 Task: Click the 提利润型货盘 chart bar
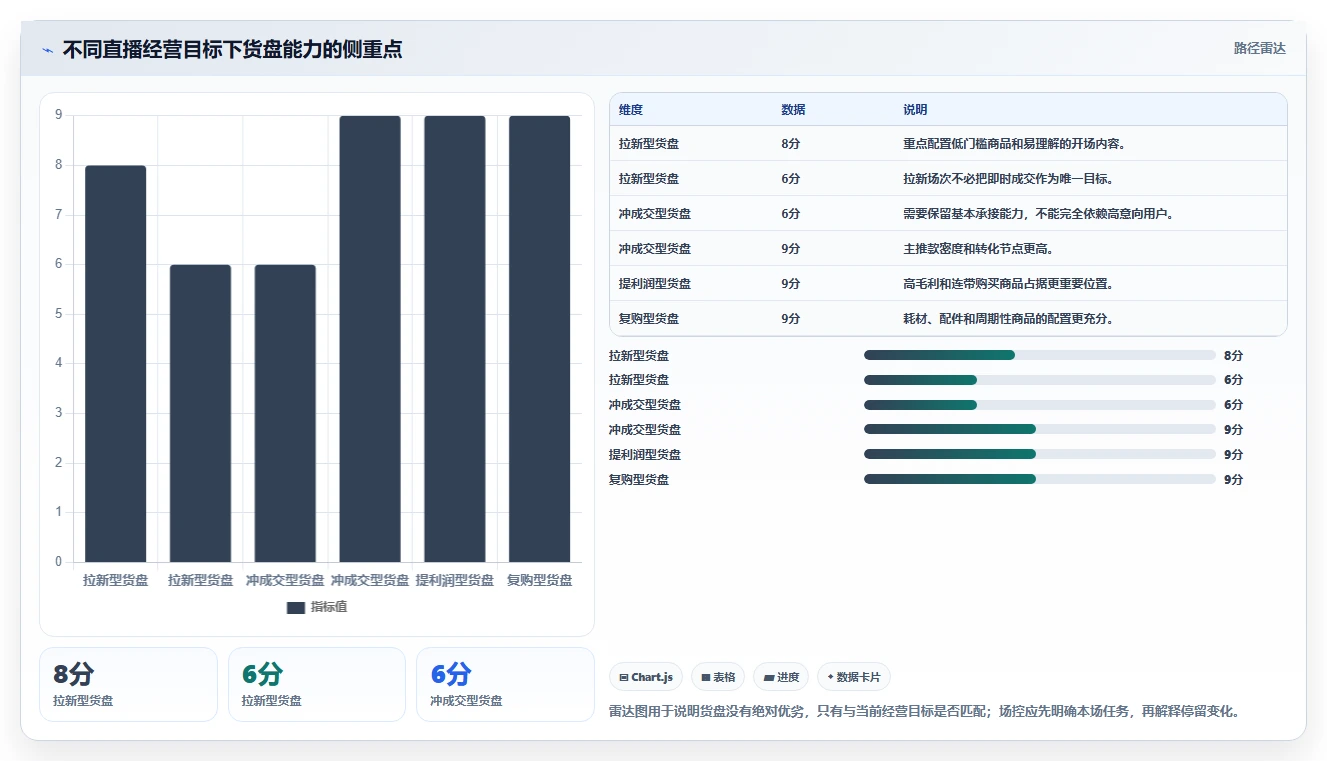click(455, 339)
